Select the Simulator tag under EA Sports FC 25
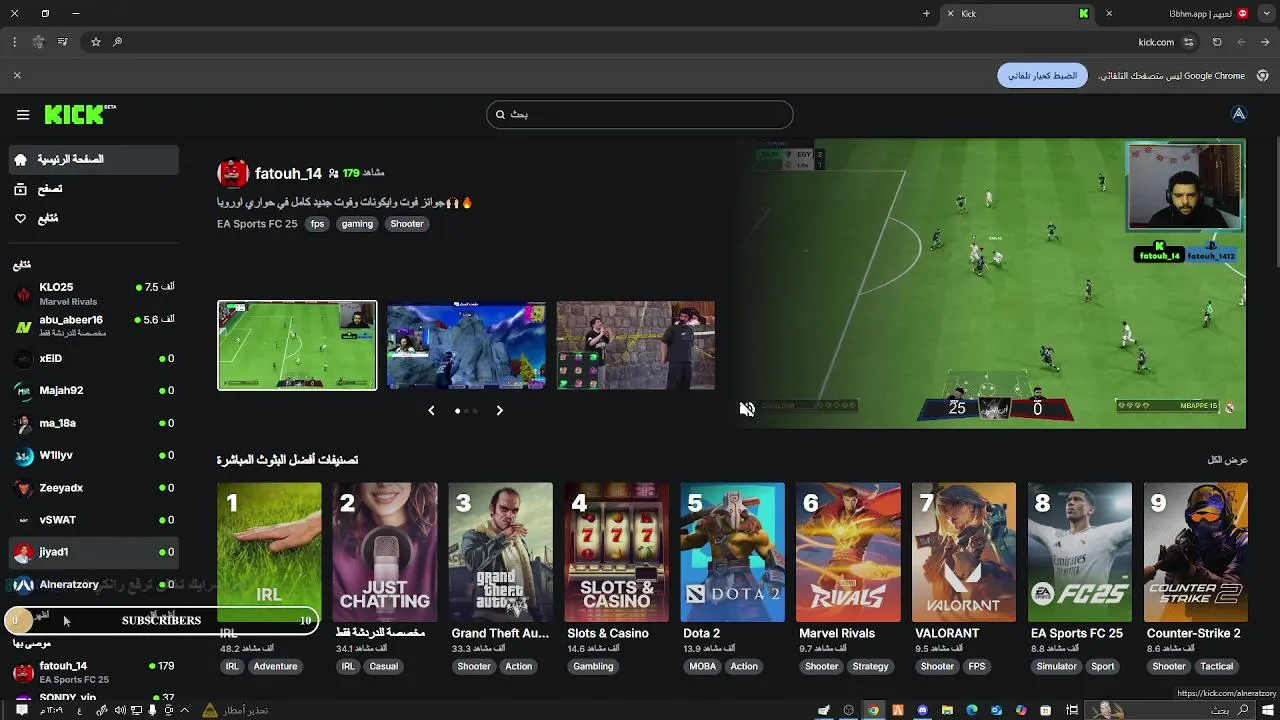The height and width of the screenshot is (720, 1280). tap(1057, 666)
